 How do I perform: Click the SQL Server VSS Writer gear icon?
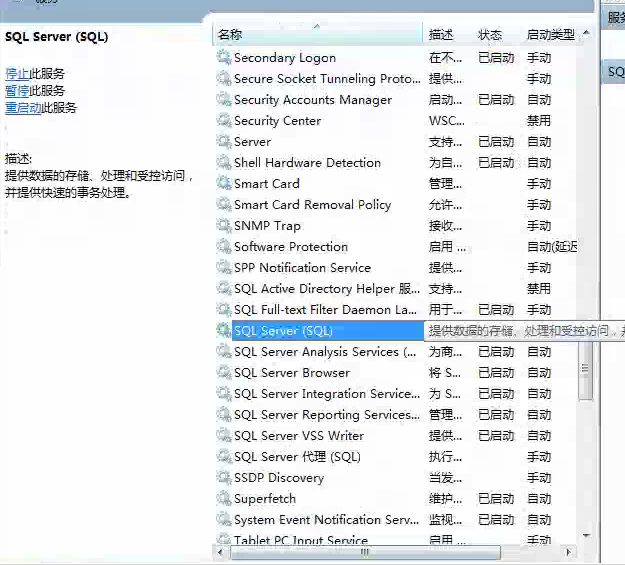pos(224,435)
